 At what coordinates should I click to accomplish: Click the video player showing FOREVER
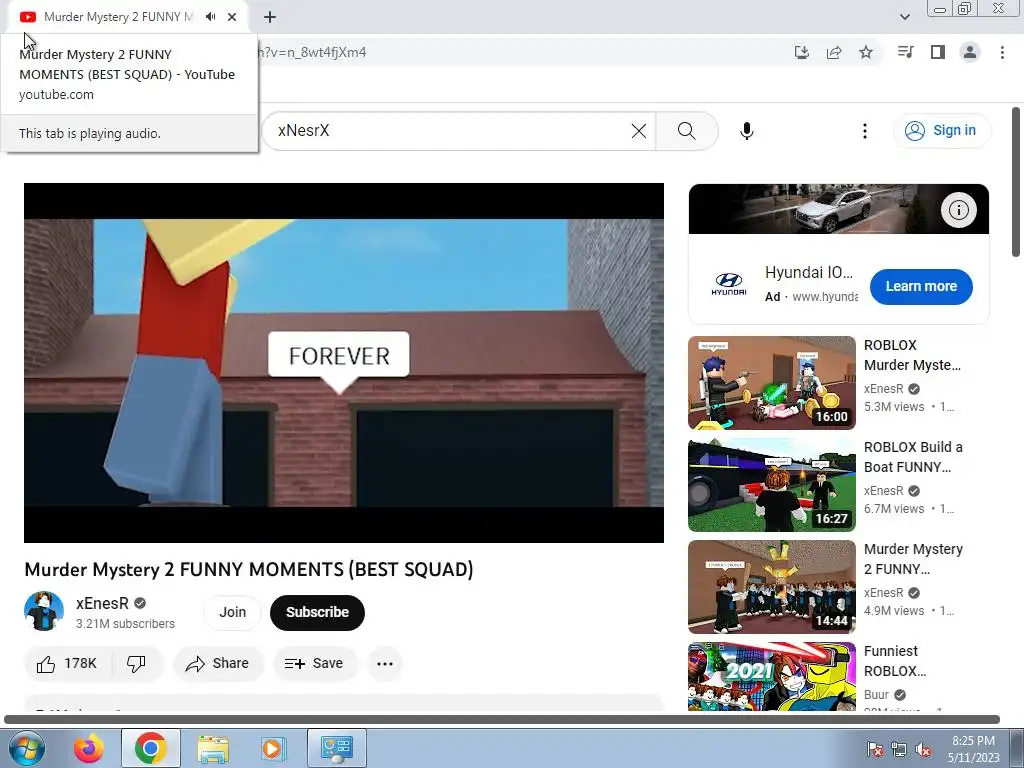pyautogui.click(x=344, y=362)
